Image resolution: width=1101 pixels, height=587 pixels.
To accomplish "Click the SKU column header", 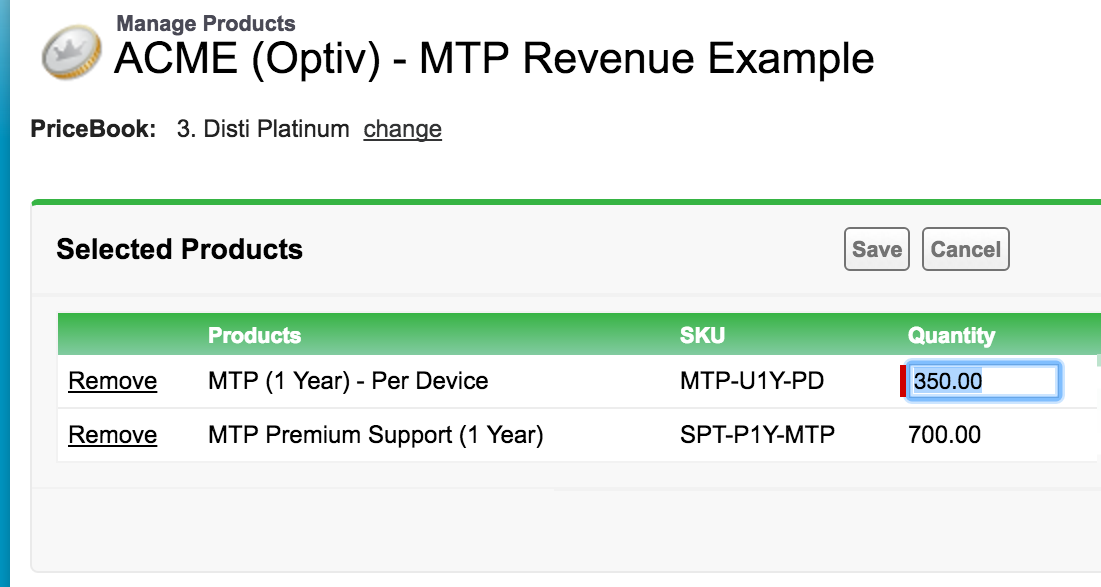I will (x=700, y=335).
